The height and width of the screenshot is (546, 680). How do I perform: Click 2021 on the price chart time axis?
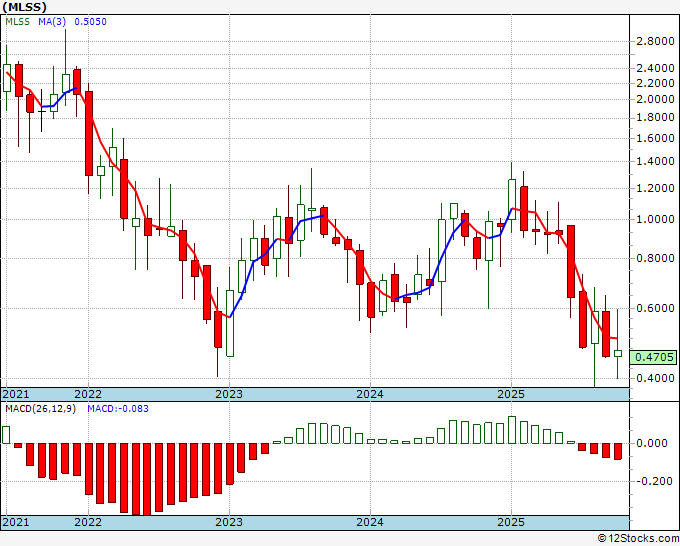click(16, 394)
